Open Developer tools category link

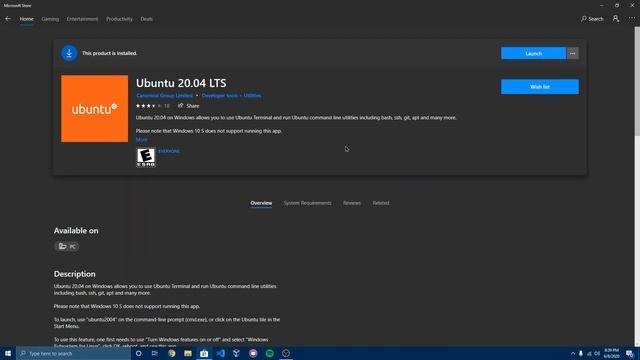click(231, 96)
